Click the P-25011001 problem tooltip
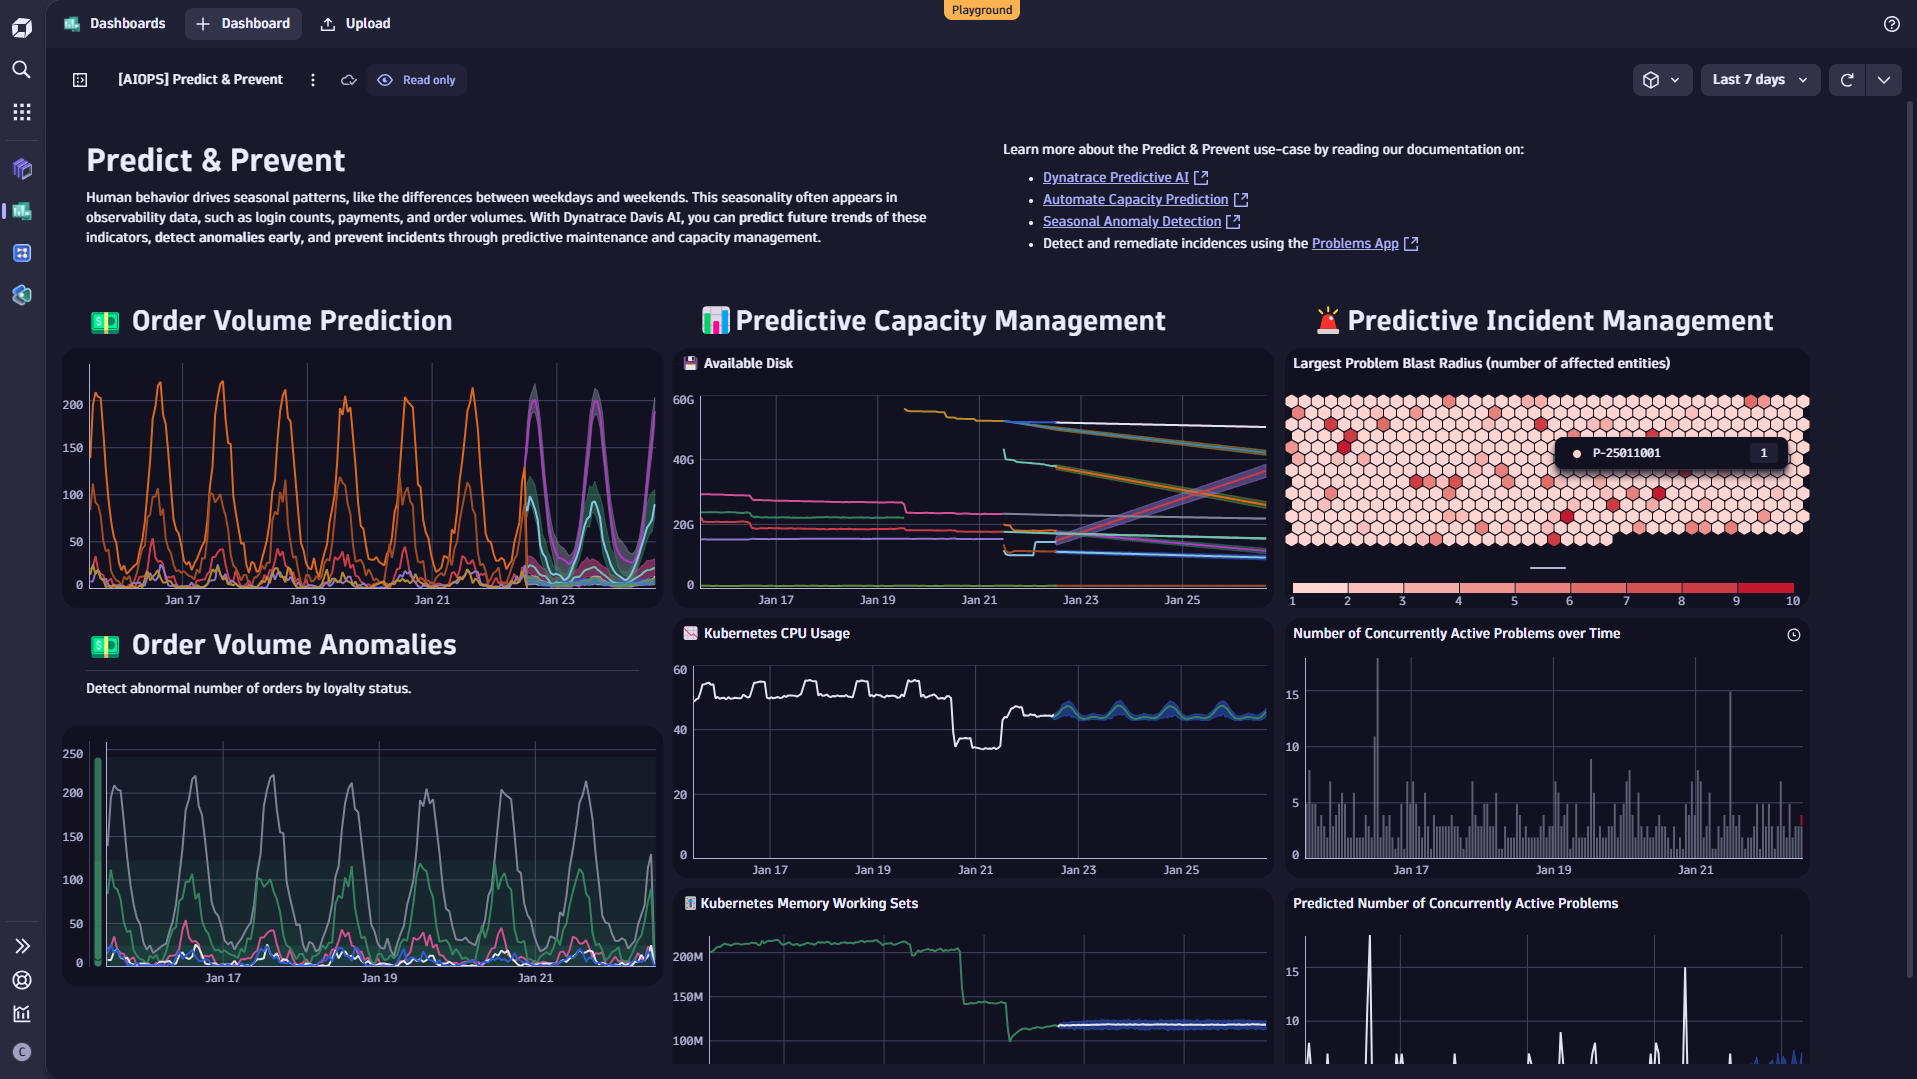 tap(1668, 452)
